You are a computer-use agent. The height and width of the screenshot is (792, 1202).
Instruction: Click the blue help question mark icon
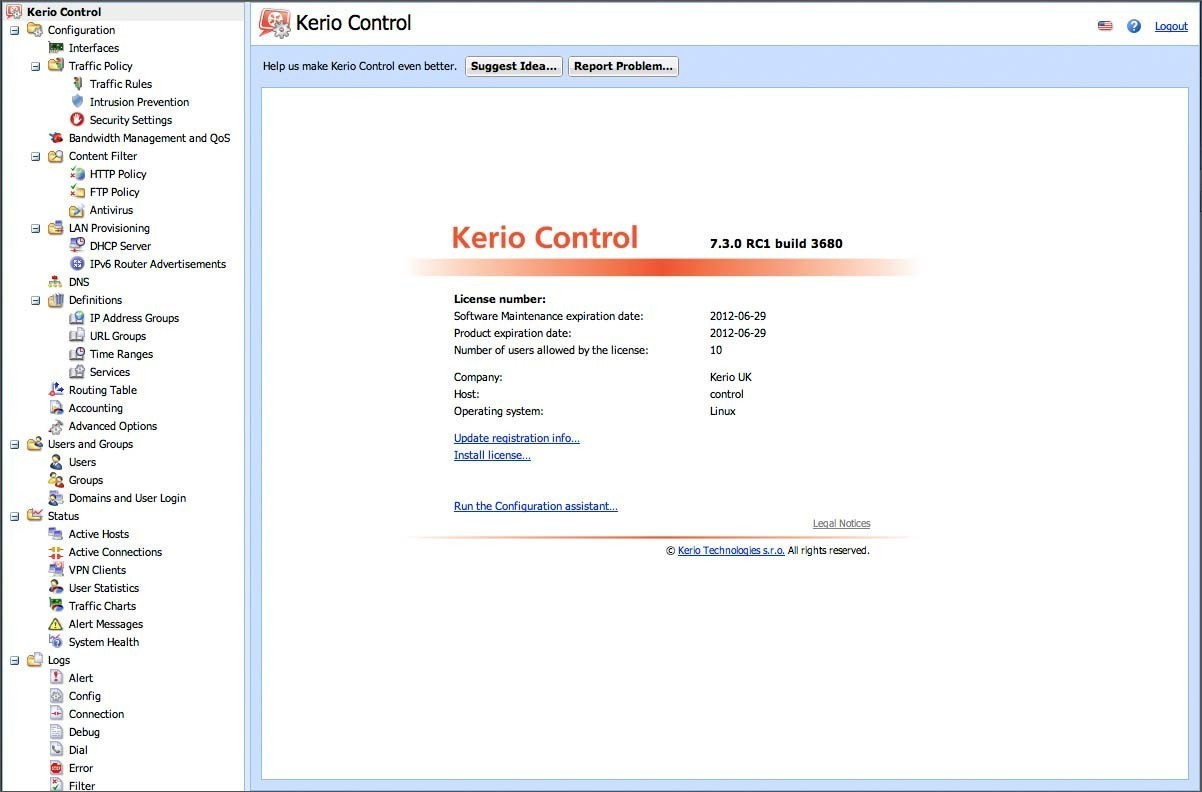tap(1134, 26)
